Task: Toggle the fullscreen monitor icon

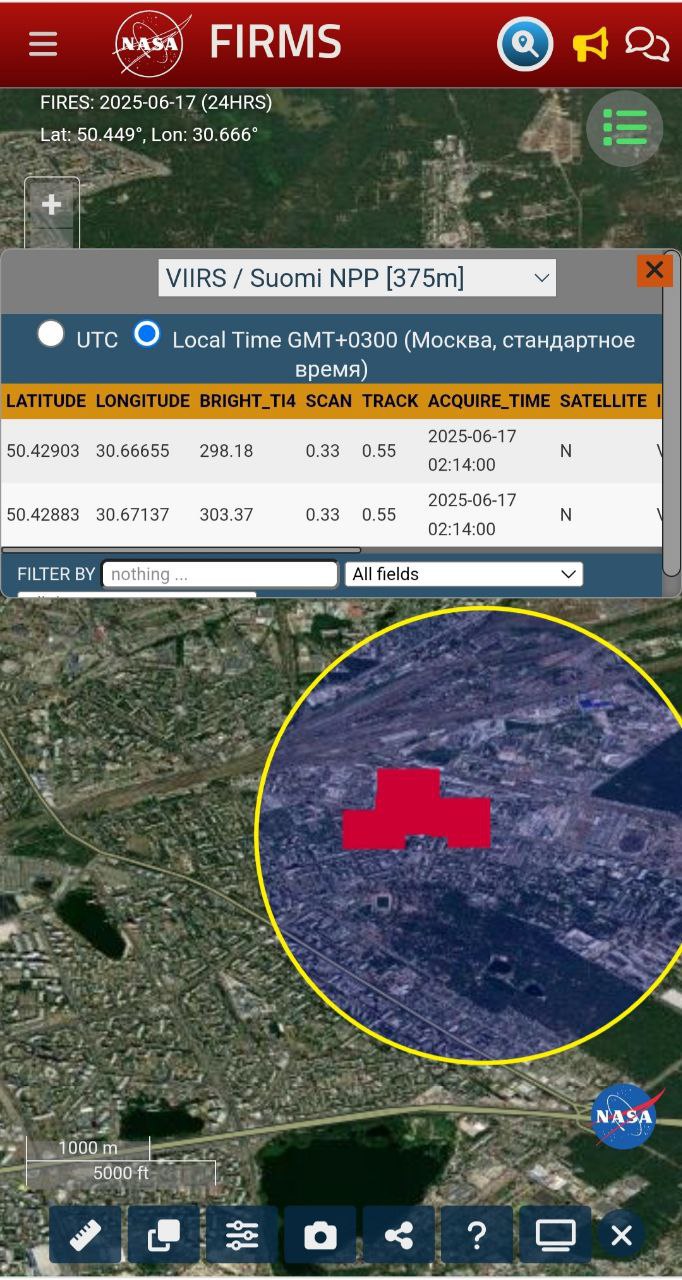Action: coord(555,1235)
